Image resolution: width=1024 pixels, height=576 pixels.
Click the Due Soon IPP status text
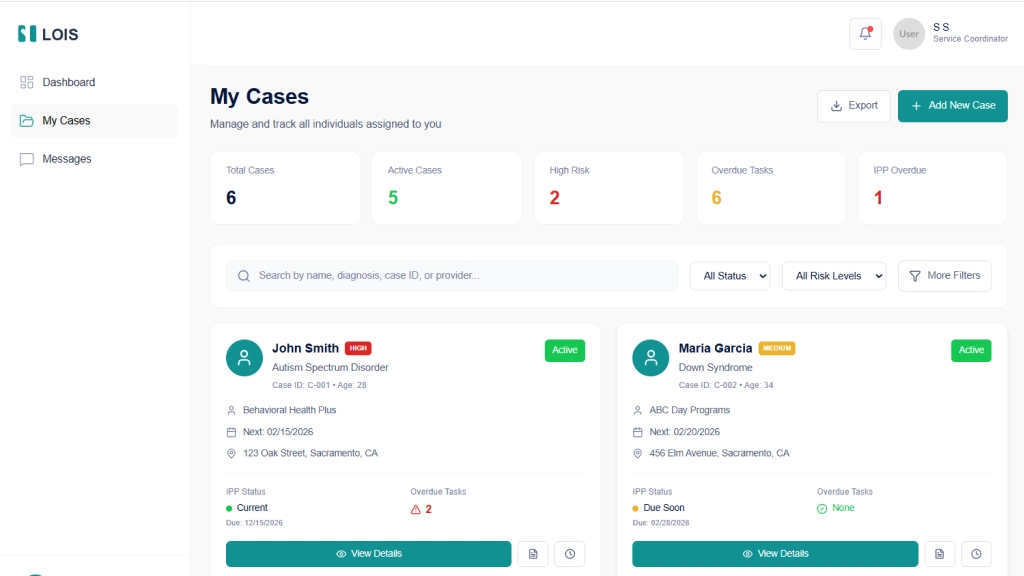(x=664, y=508)
